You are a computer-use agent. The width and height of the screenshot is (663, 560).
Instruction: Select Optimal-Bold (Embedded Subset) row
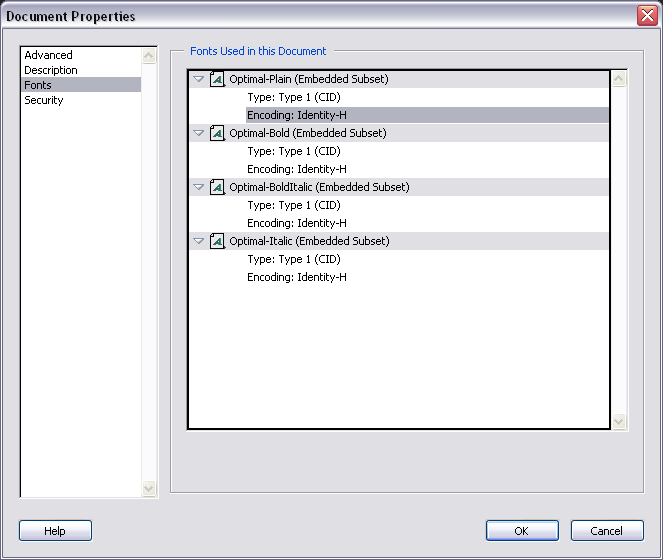coord(399,133)
